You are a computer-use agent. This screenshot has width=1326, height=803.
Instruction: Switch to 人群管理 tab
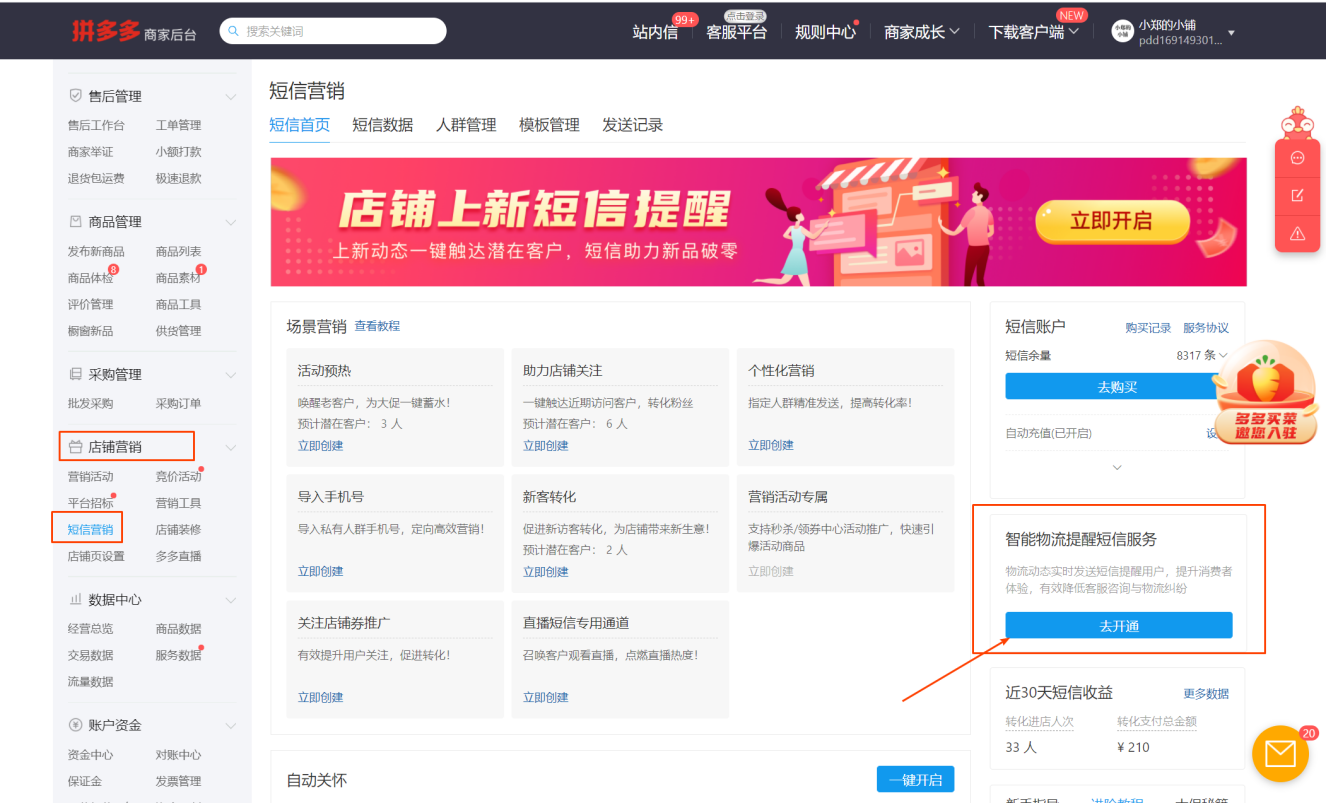pyautogui.click(x=466, y=125)
